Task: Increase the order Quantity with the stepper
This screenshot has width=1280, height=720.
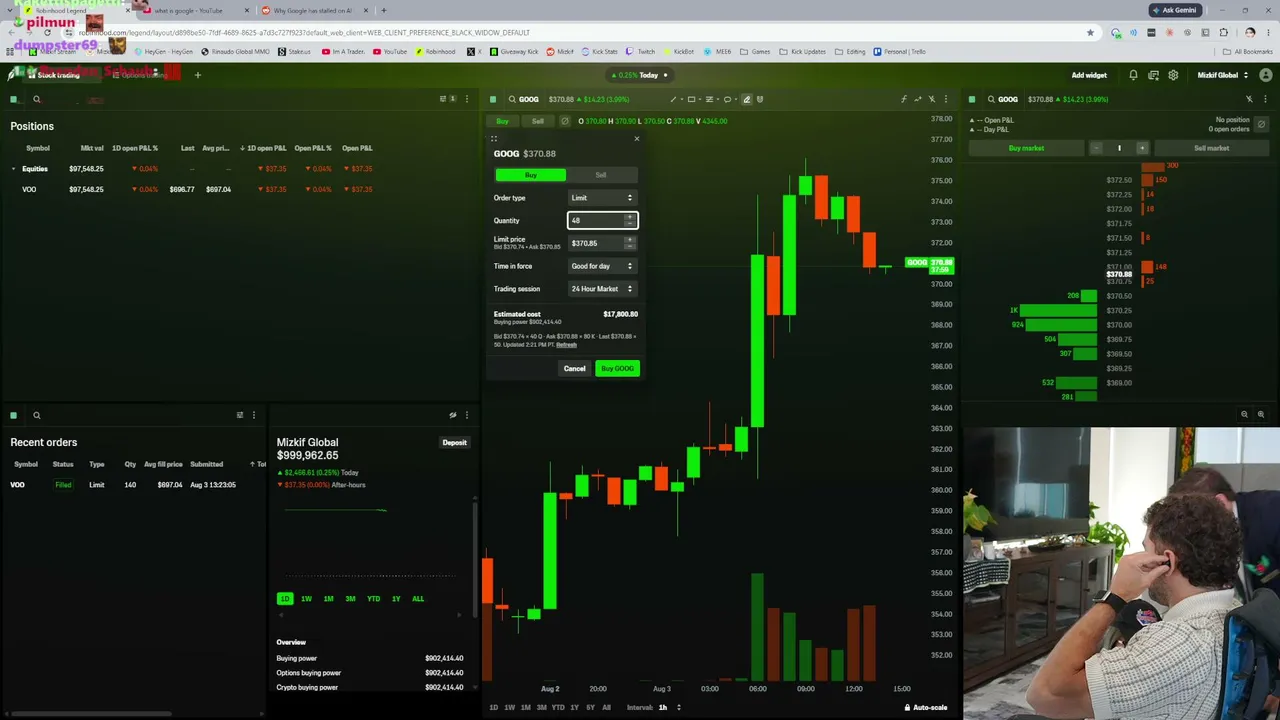Action: (x=629, y=217)
